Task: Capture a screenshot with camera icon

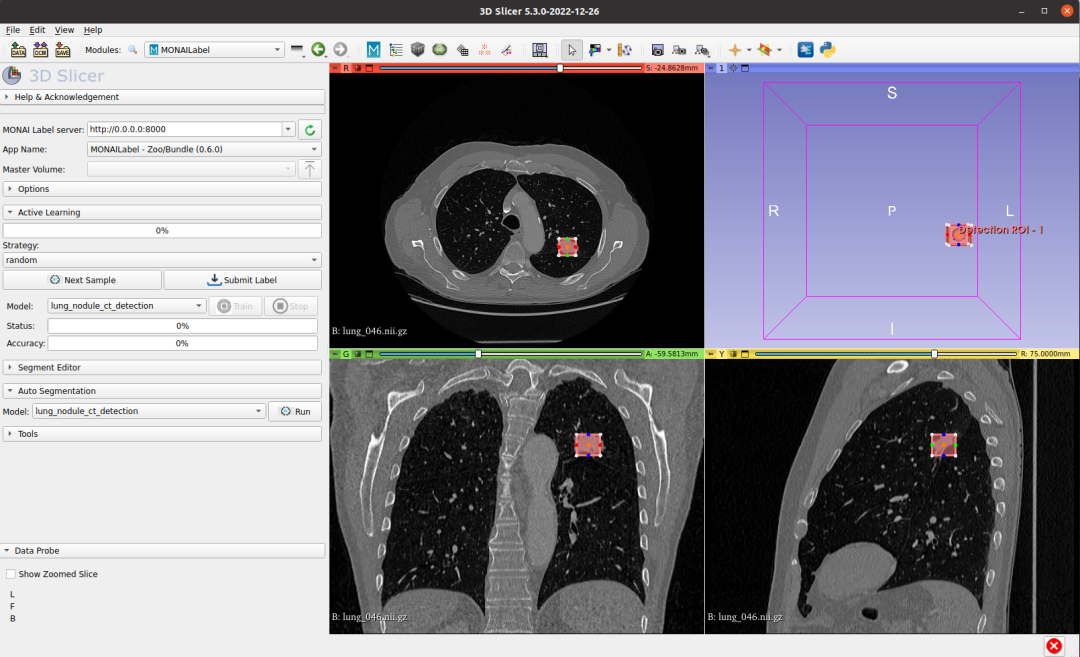Action: coord(657,50)
